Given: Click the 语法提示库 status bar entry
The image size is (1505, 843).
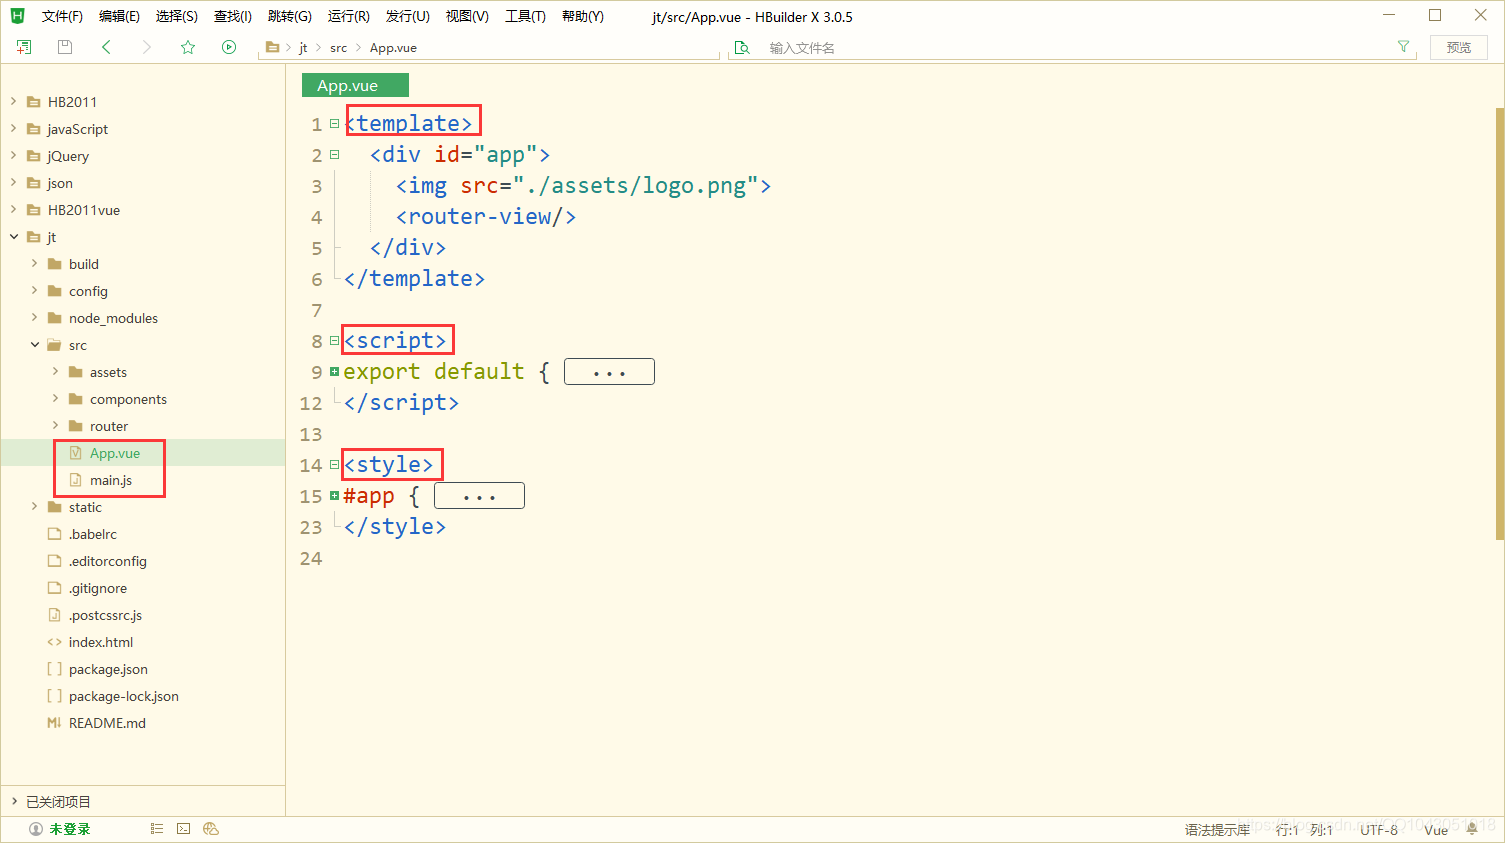Looking at the screenshot, I should coord(1217,830).
